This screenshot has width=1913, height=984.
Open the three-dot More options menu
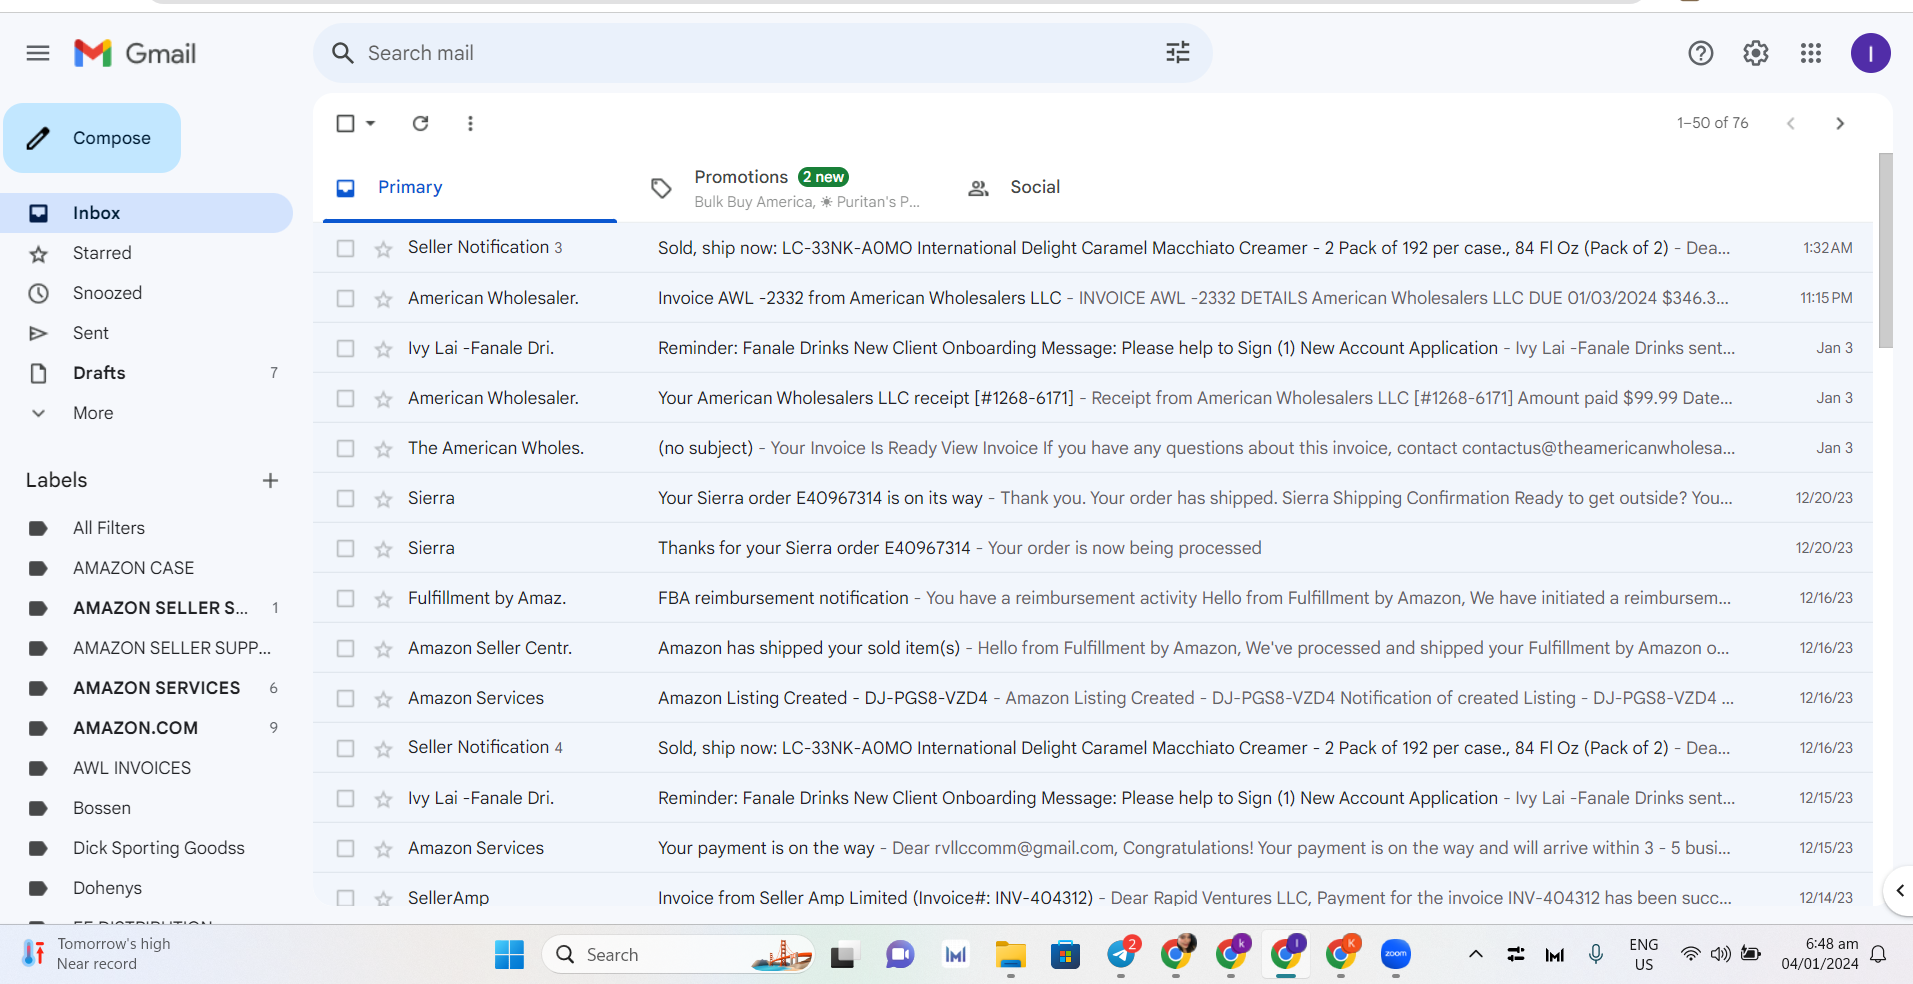pos(470,123)
